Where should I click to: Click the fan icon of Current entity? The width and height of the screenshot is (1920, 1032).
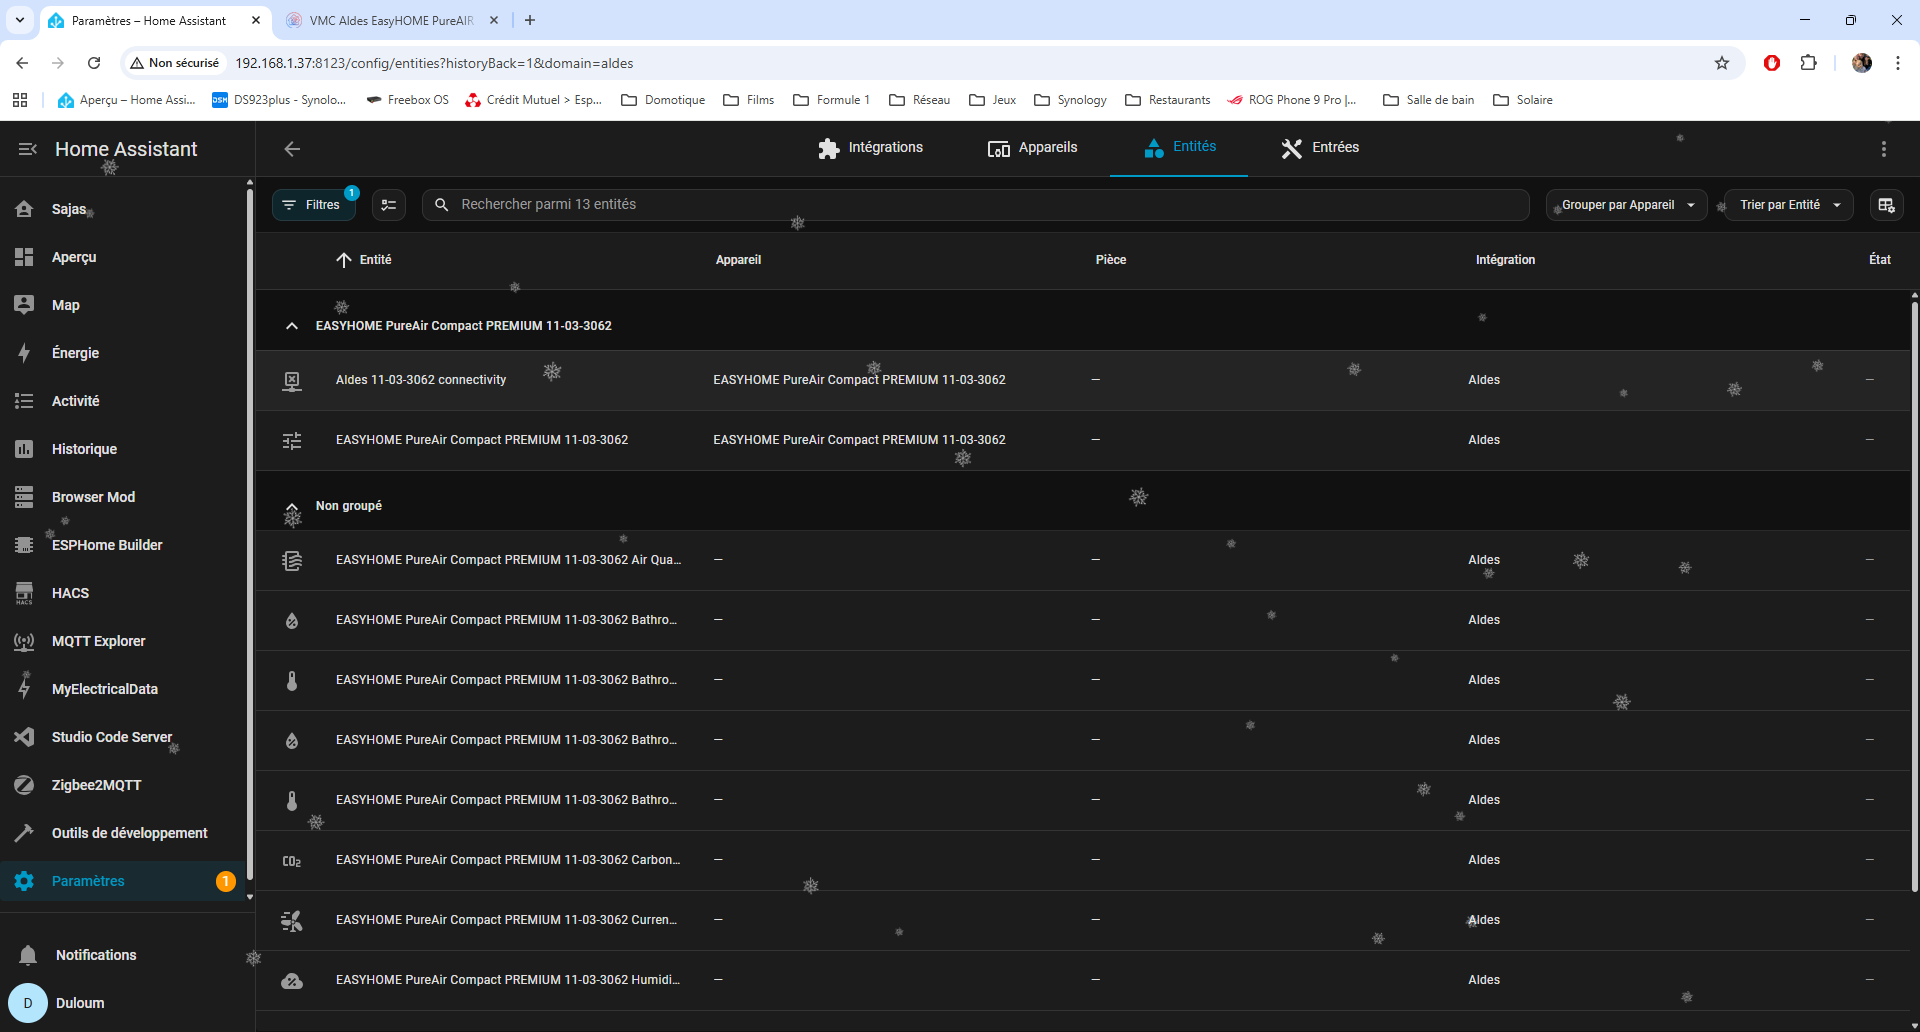click(292, 921)
